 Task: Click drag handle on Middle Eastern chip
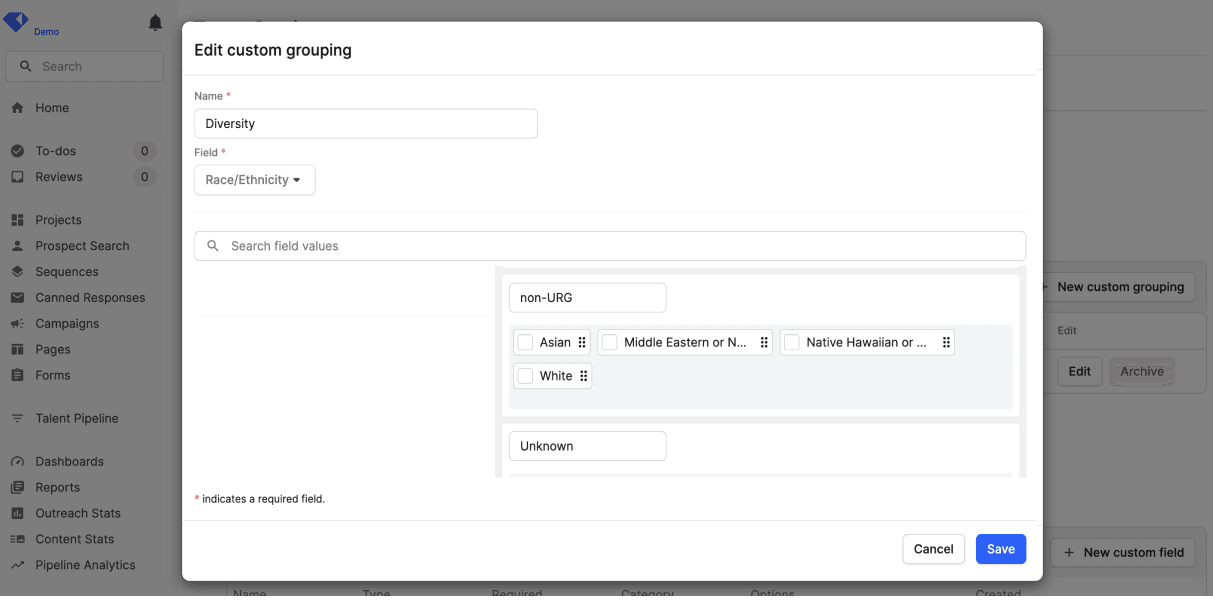tap(764, 342)
